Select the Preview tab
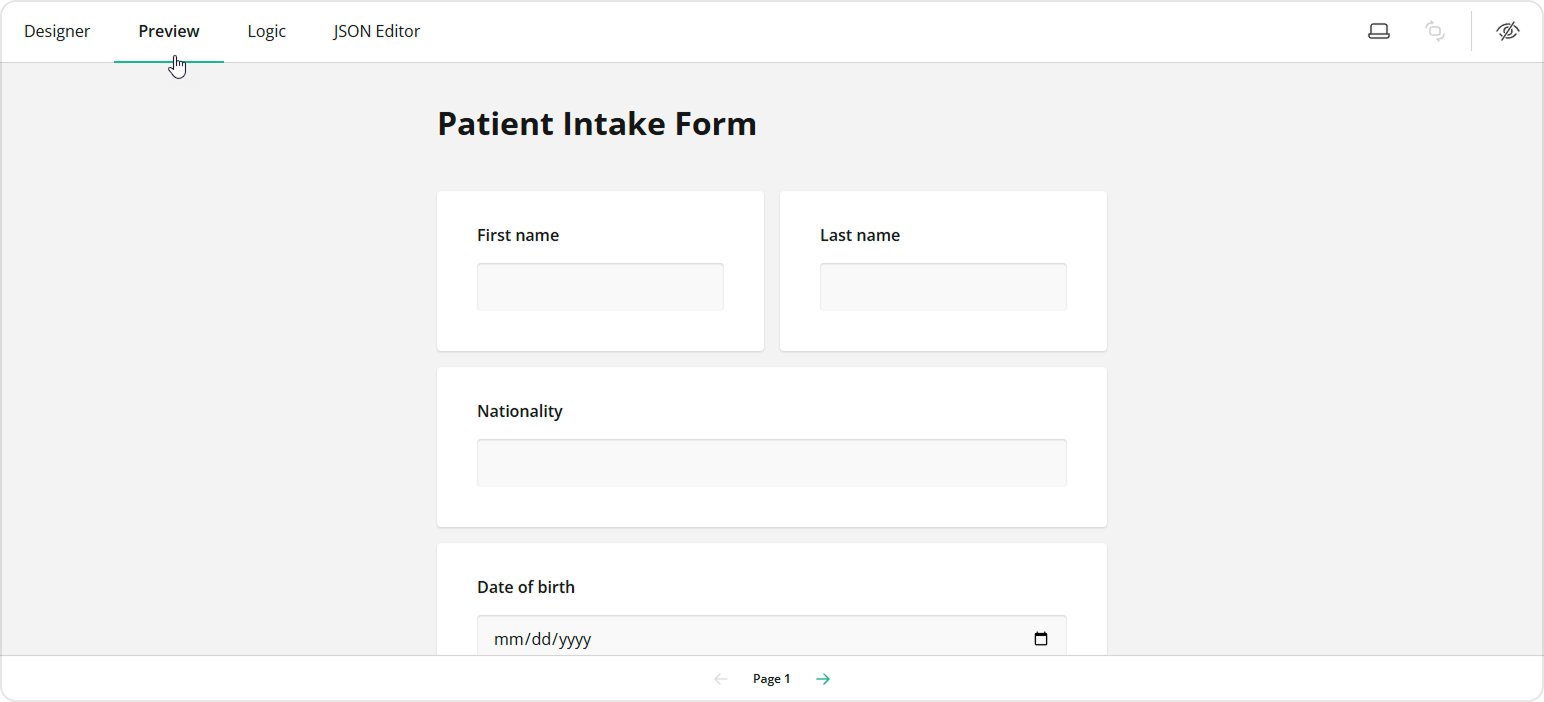 [168, 31]
